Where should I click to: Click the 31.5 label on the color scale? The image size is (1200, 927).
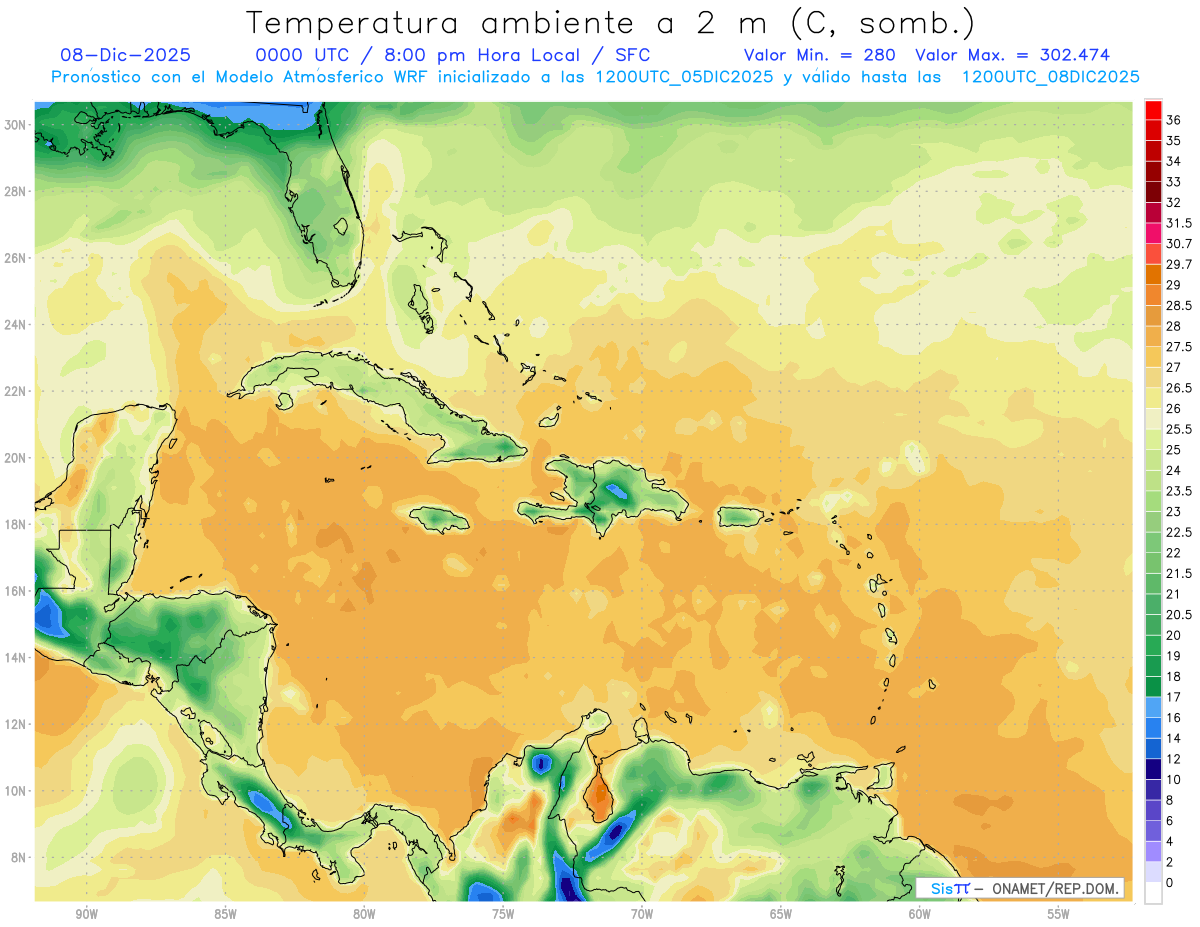[1178, 223]
